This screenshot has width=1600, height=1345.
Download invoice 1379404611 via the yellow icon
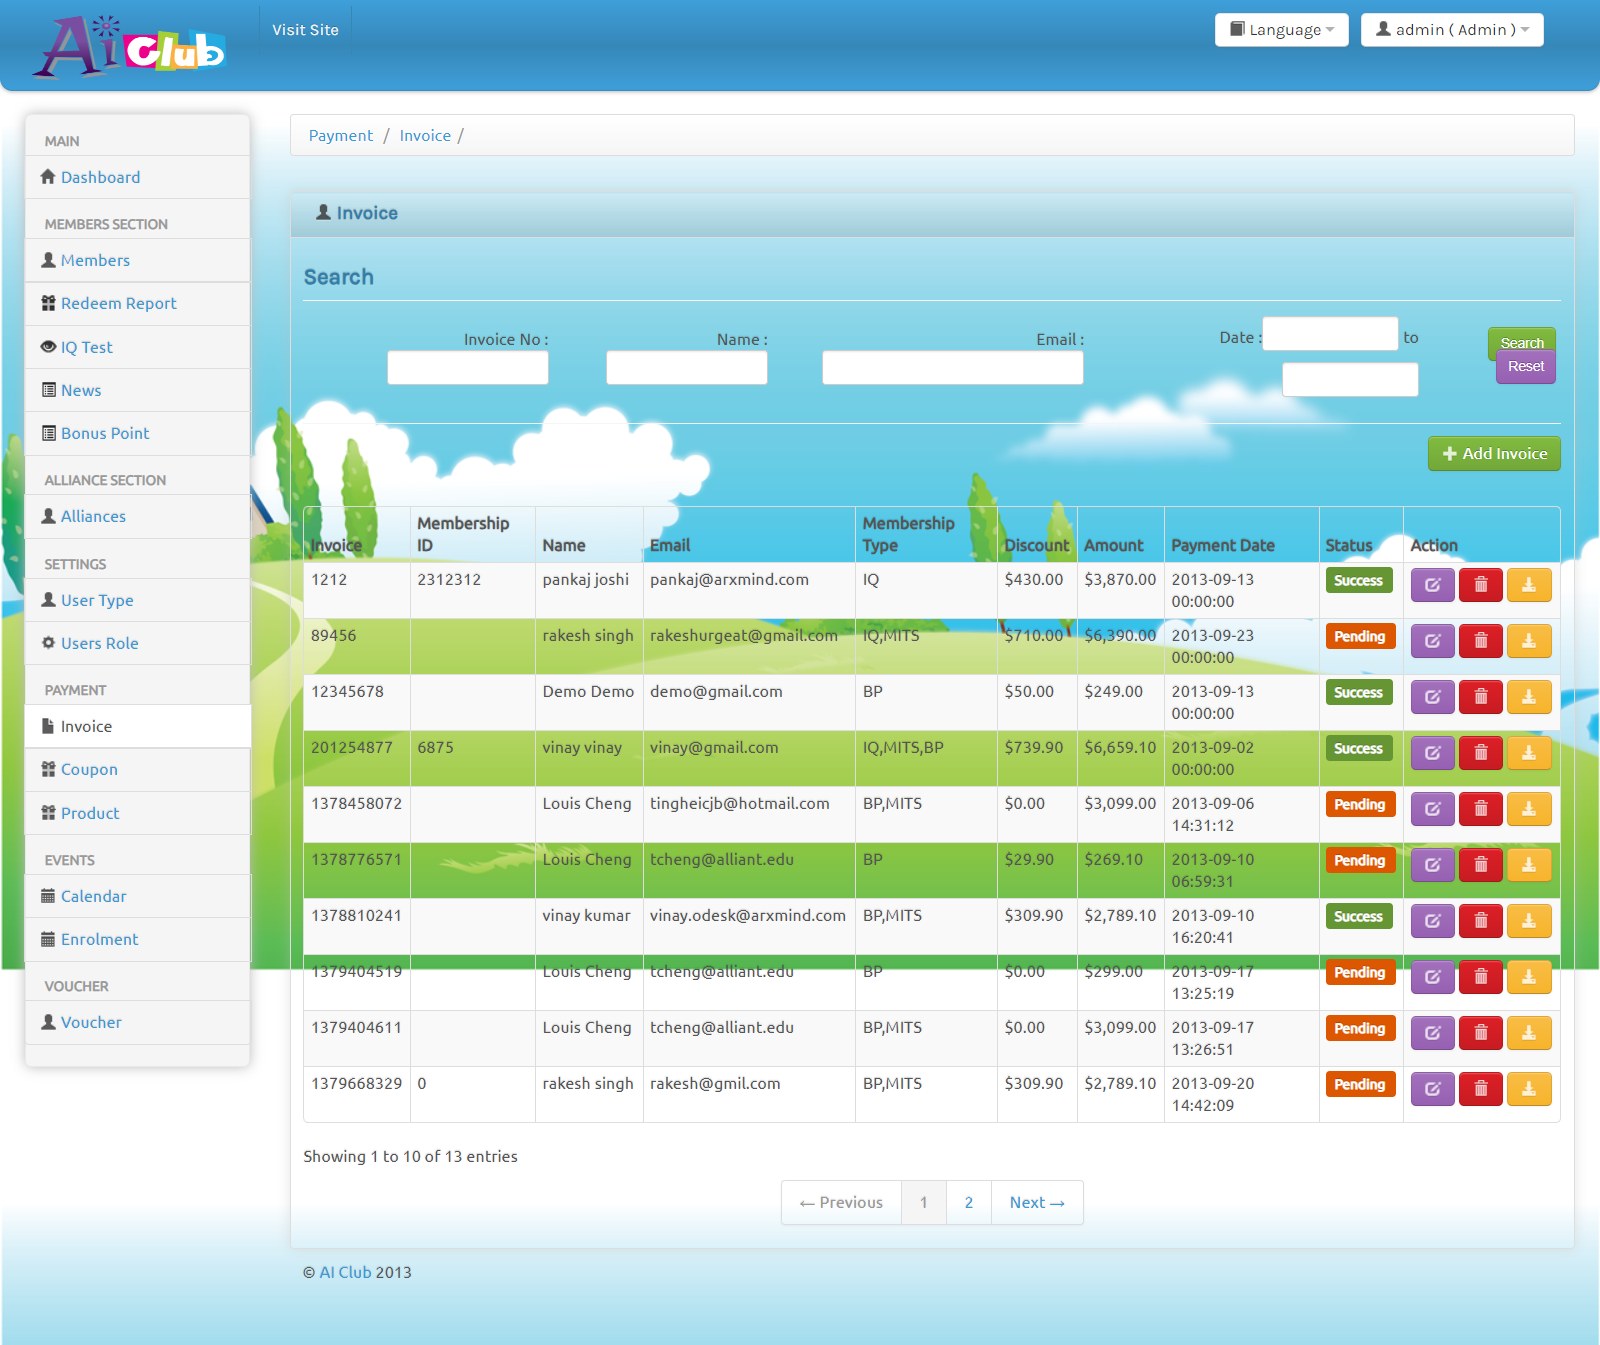(1529, 1033)
